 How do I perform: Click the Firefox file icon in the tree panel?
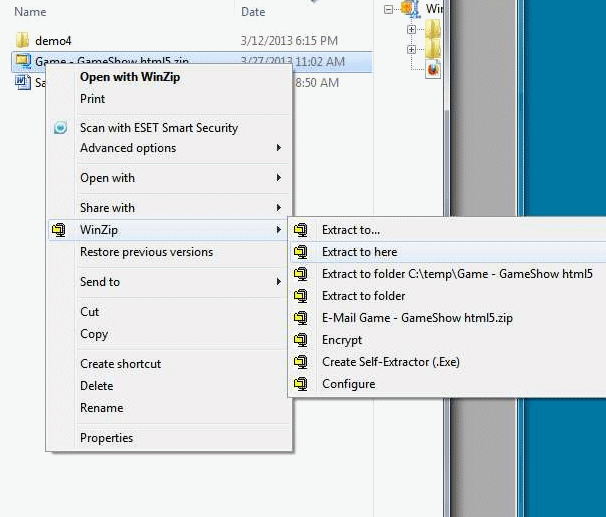[433, 70]
